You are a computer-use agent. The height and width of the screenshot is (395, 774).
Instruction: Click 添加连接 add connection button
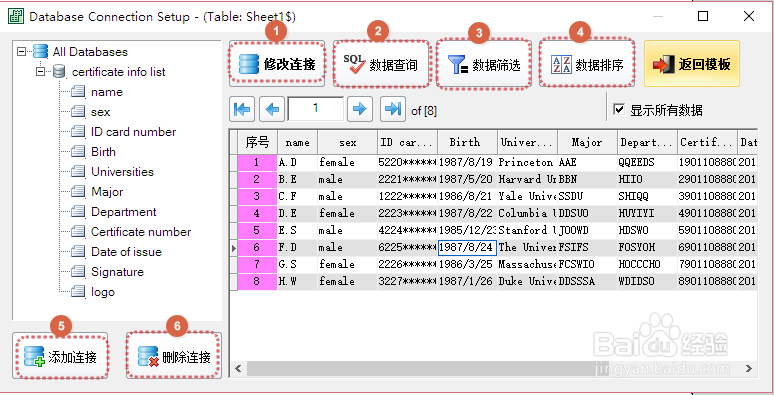point(60,356)
